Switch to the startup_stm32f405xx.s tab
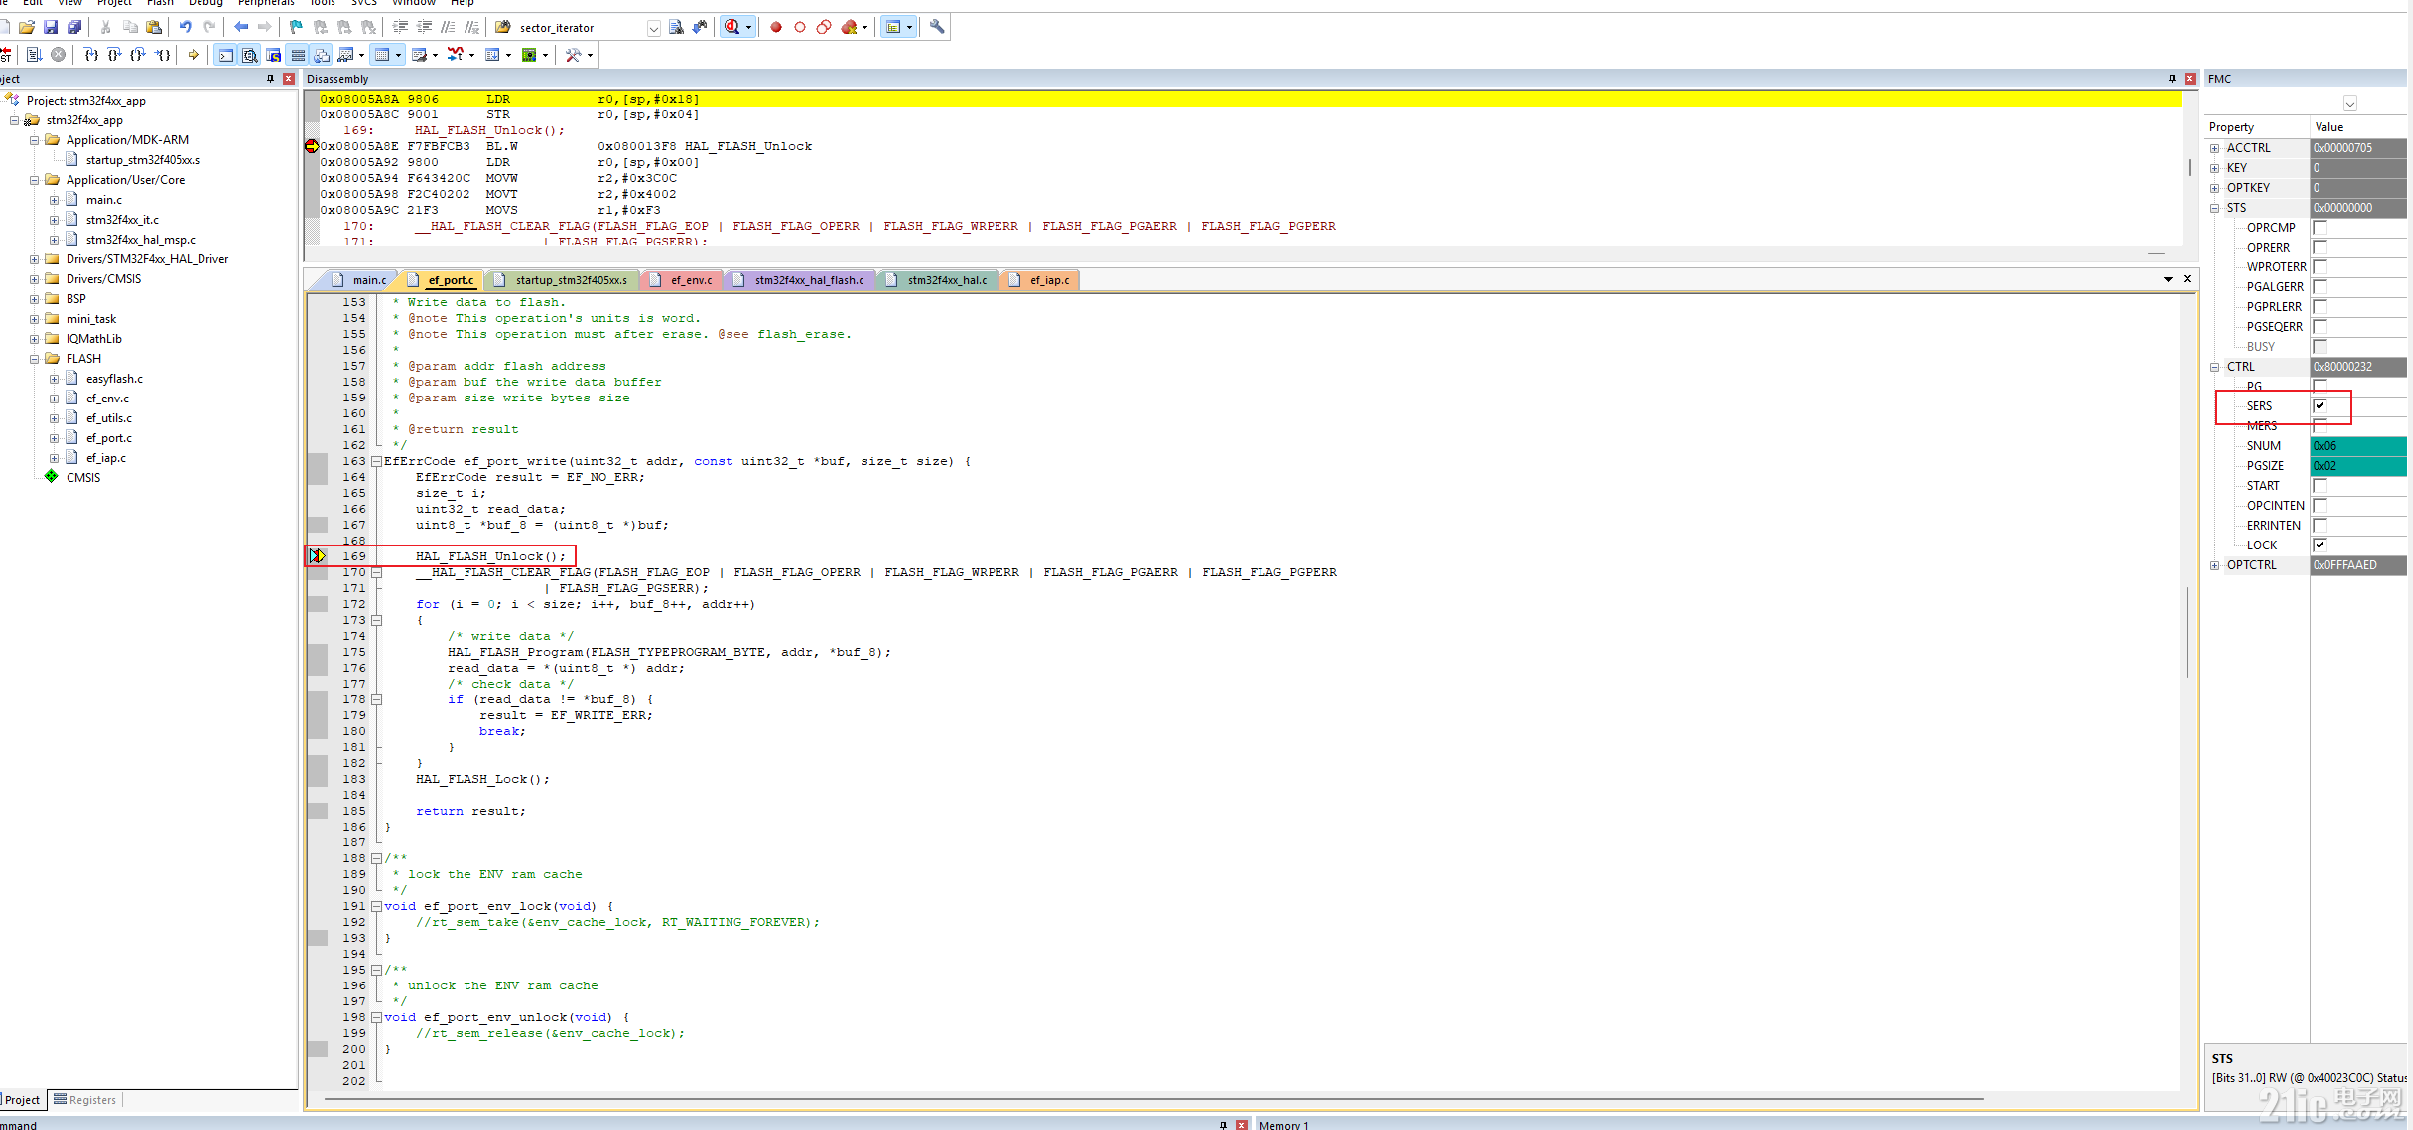The height and width of the screenshot is (1130, 2413). tap(562, 280)
